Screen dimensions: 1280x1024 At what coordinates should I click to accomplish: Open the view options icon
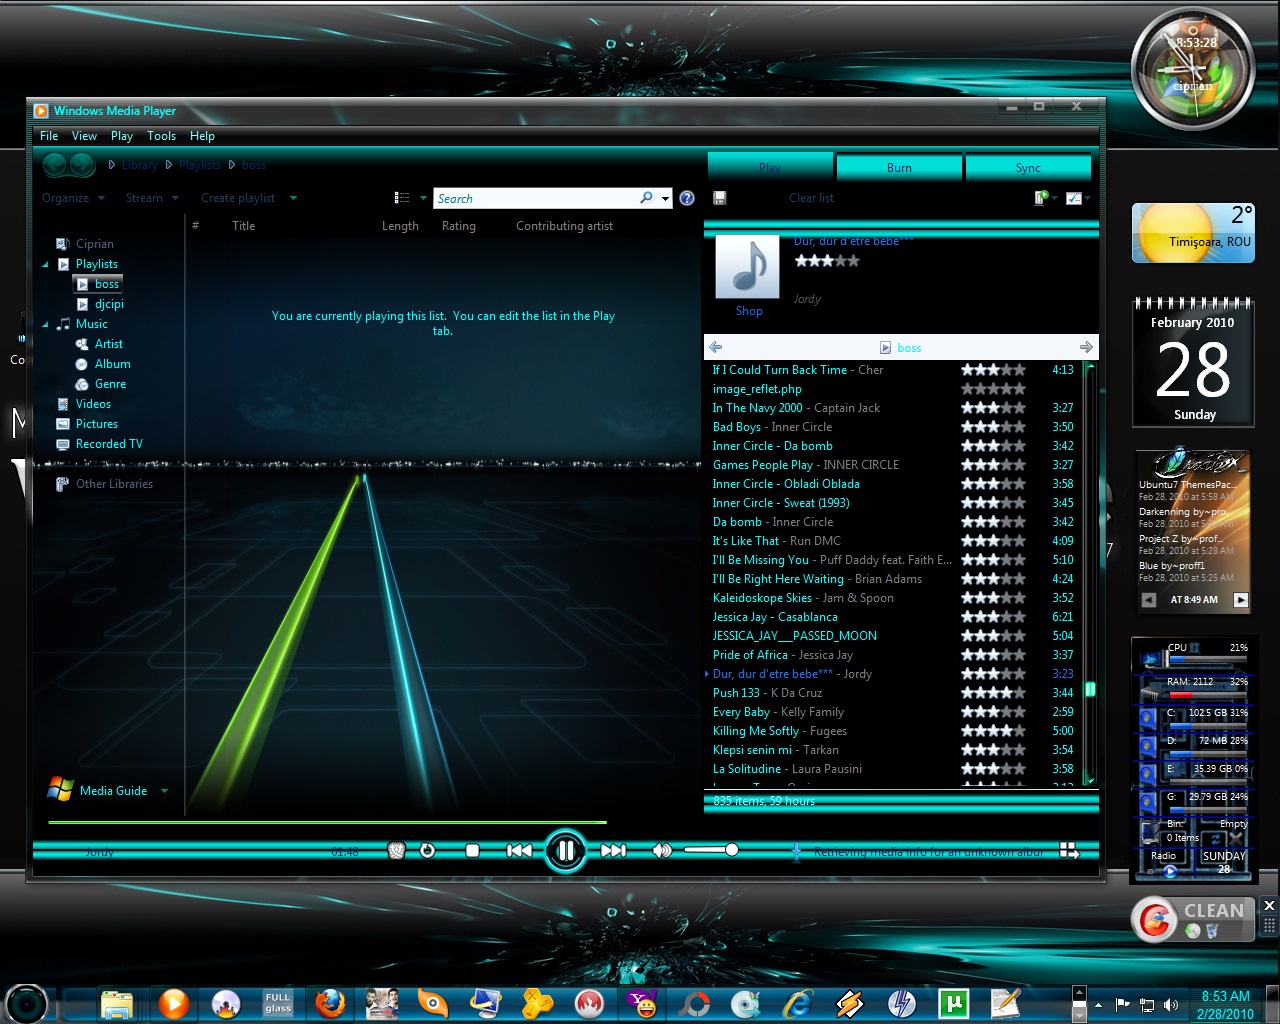coord(402,198)
